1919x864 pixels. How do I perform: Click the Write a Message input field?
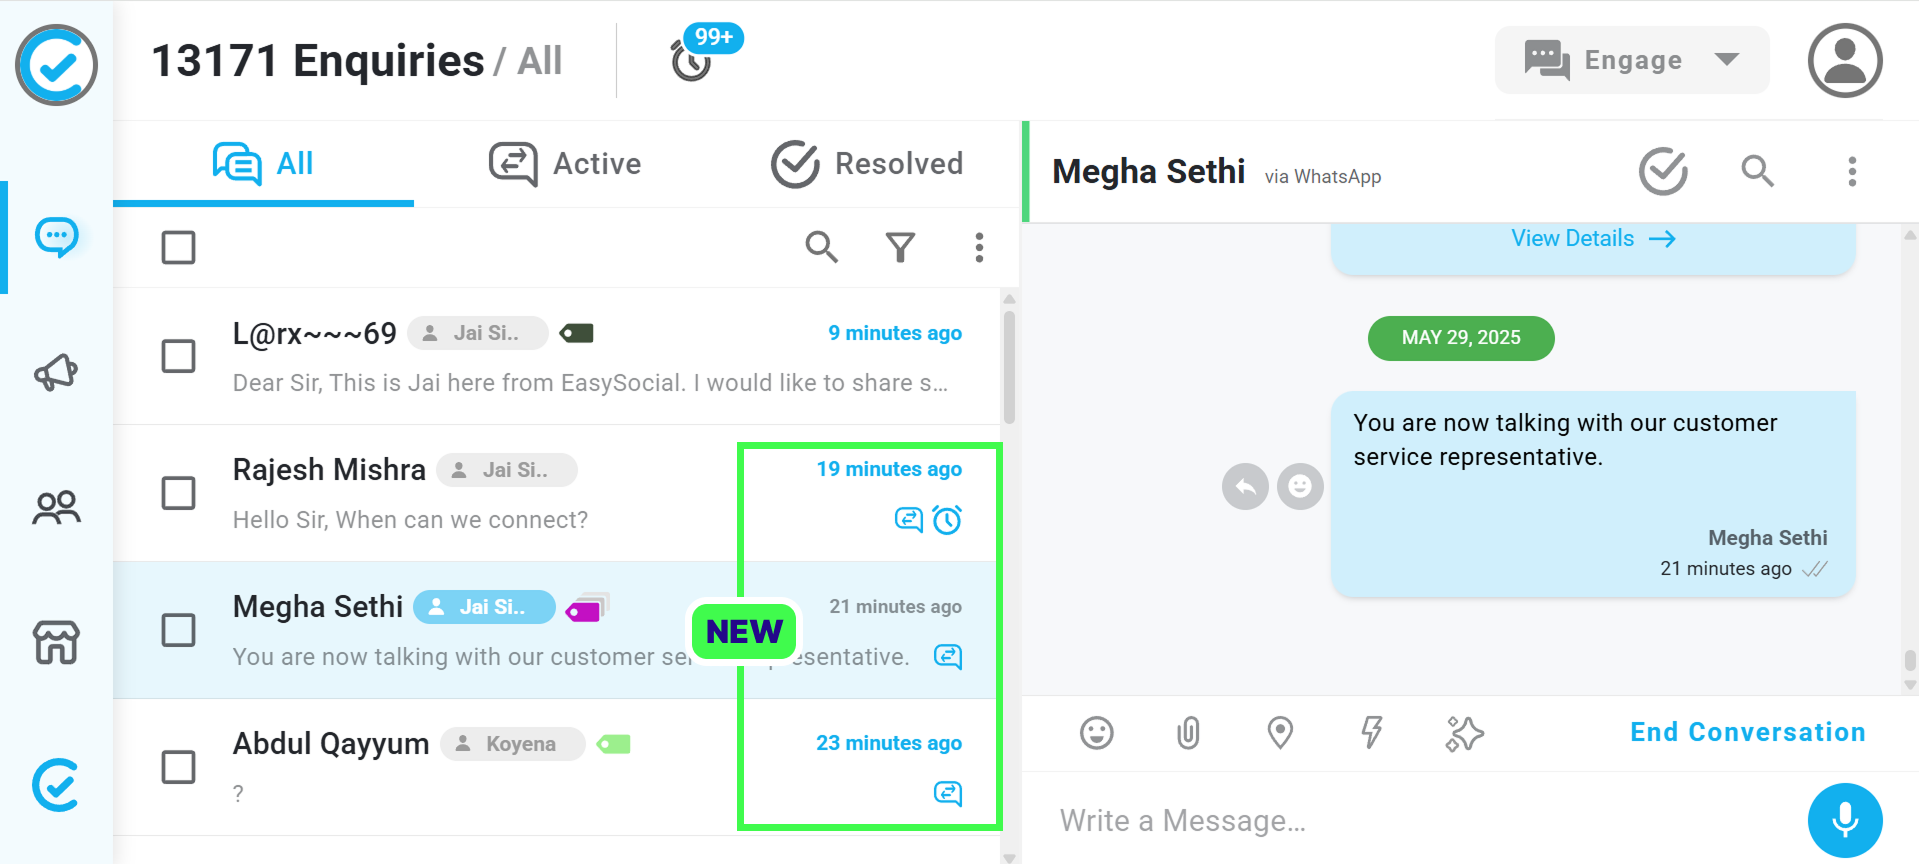tap(1420, 820)
